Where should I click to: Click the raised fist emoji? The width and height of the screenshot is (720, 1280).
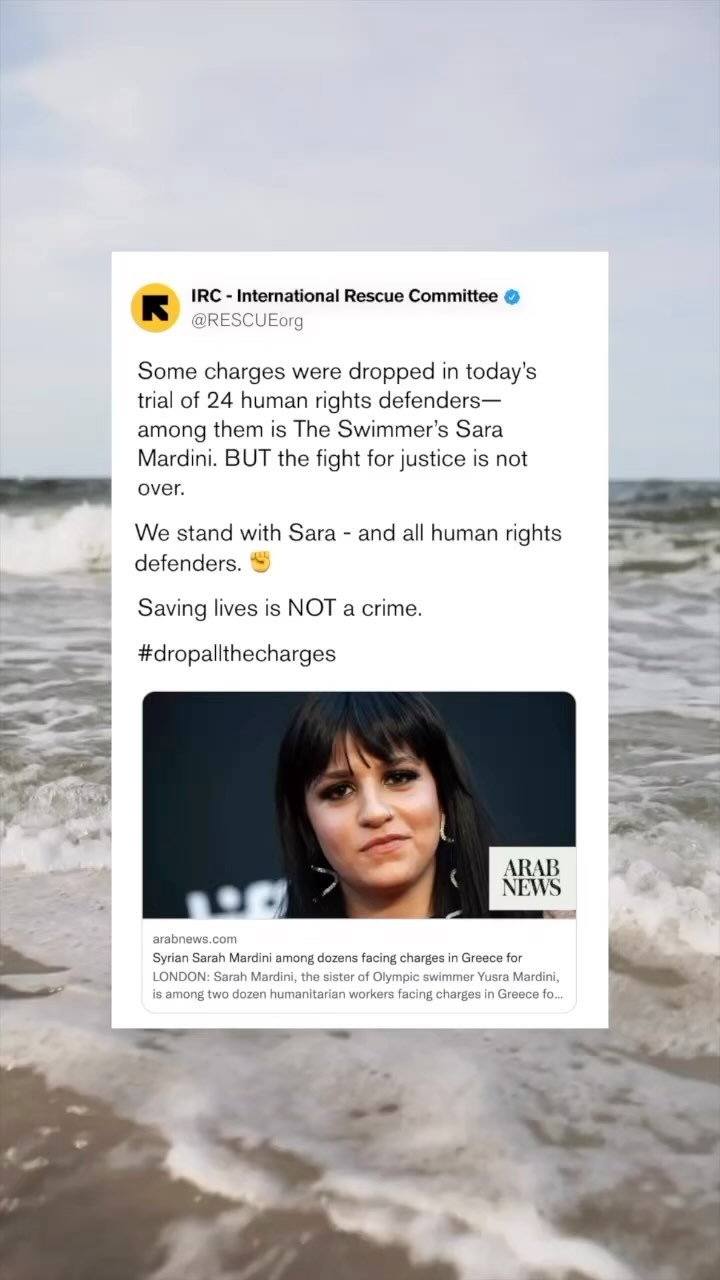[260, 563]
